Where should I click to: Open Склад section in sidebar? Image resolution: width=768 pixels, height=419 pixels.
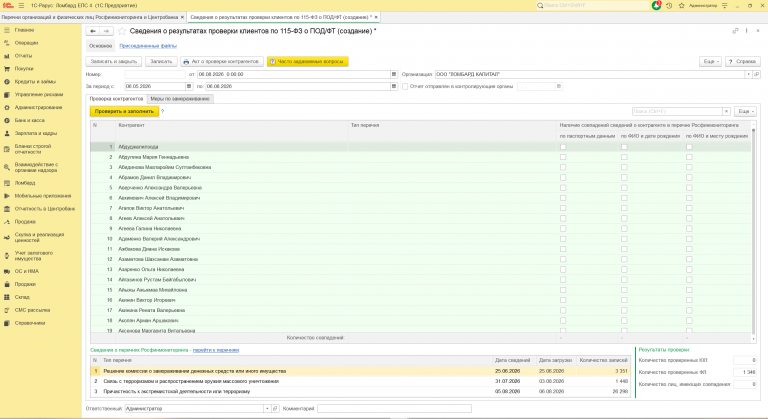(22, 297)
